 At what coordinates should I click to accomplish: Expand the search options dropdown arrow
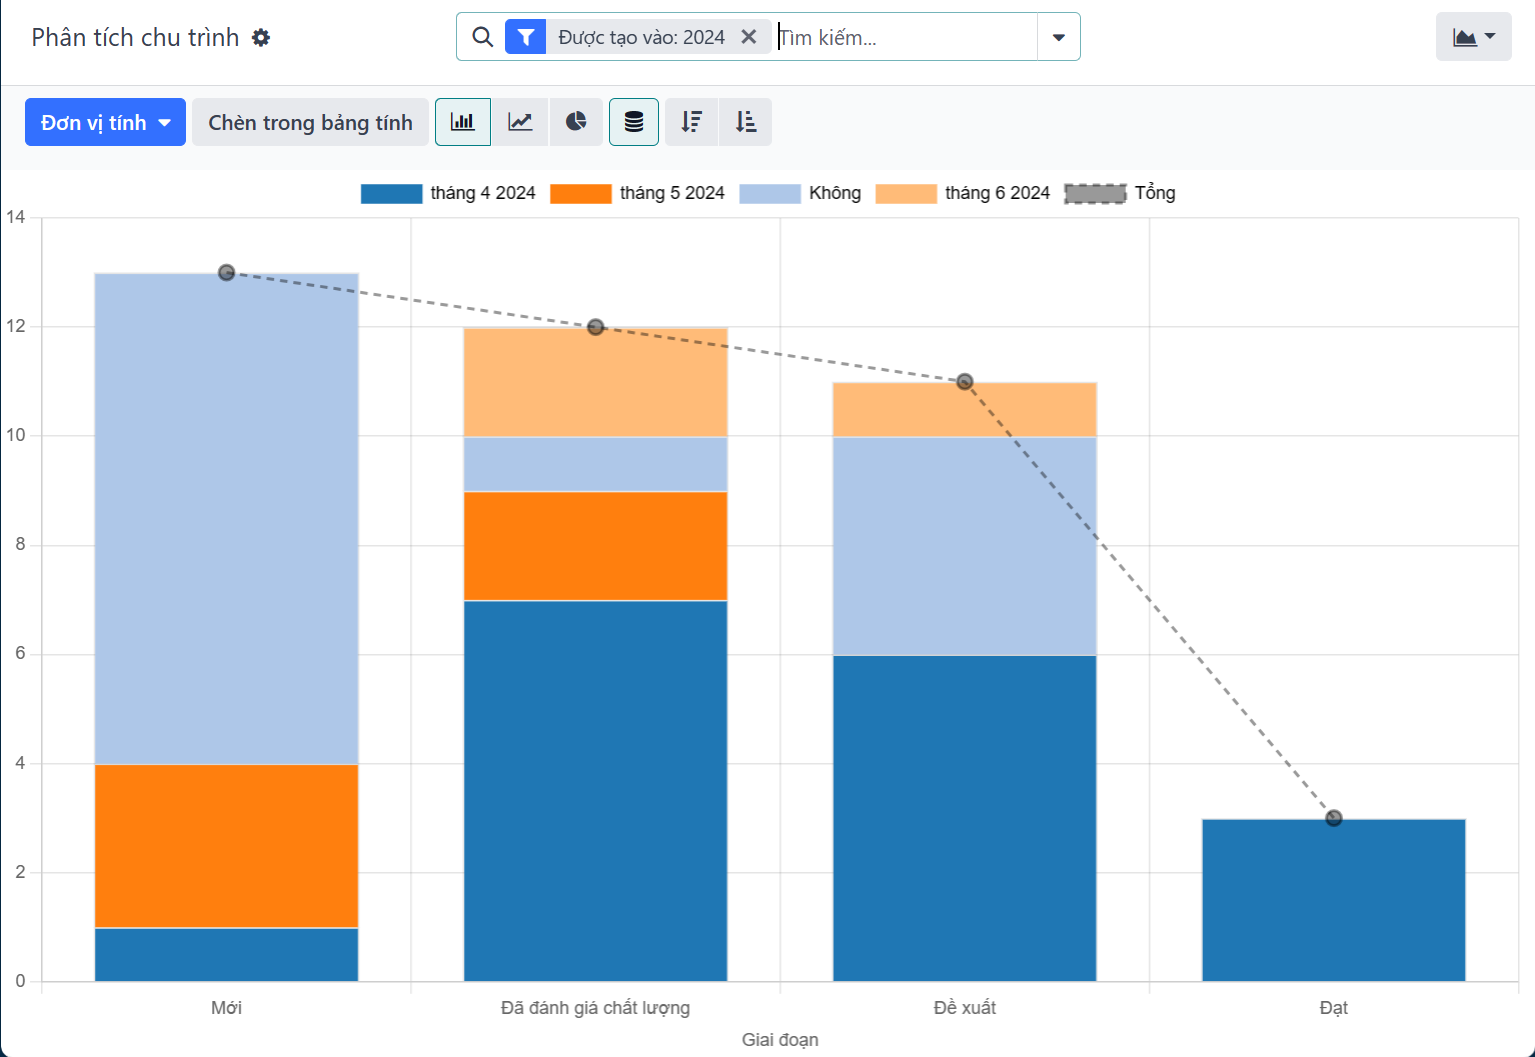click(x=1058, y=37)
